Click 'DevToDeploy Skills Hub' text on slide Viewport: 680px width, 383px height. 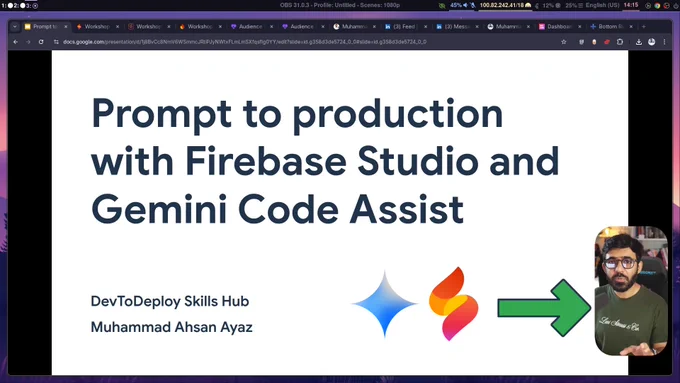(170, 301)
